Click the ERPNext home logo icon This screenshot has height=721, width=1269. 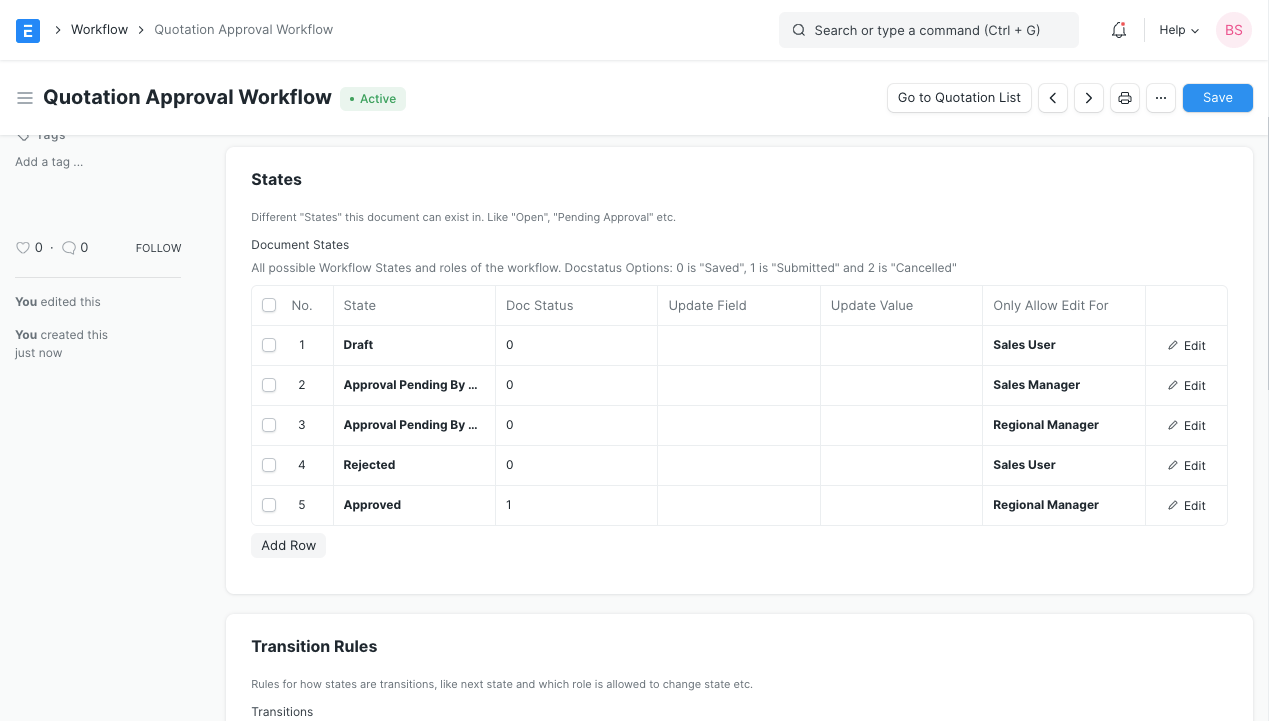click(x=28, y=30)
